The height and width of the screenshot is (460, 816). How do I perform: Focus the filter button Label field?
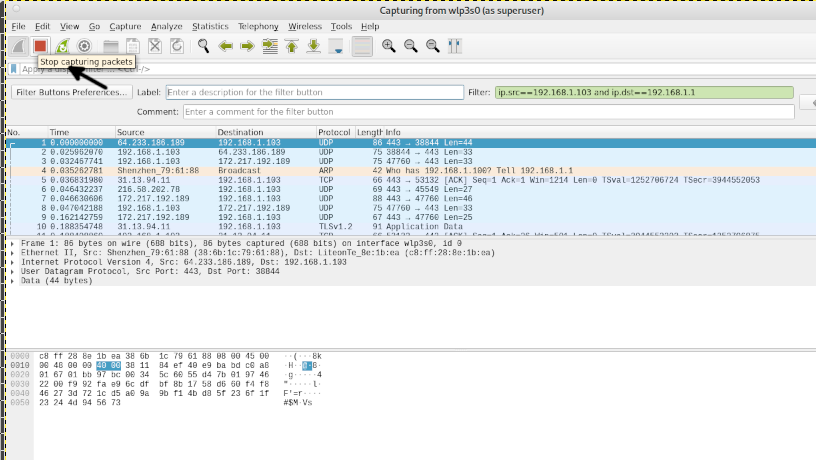314,92
